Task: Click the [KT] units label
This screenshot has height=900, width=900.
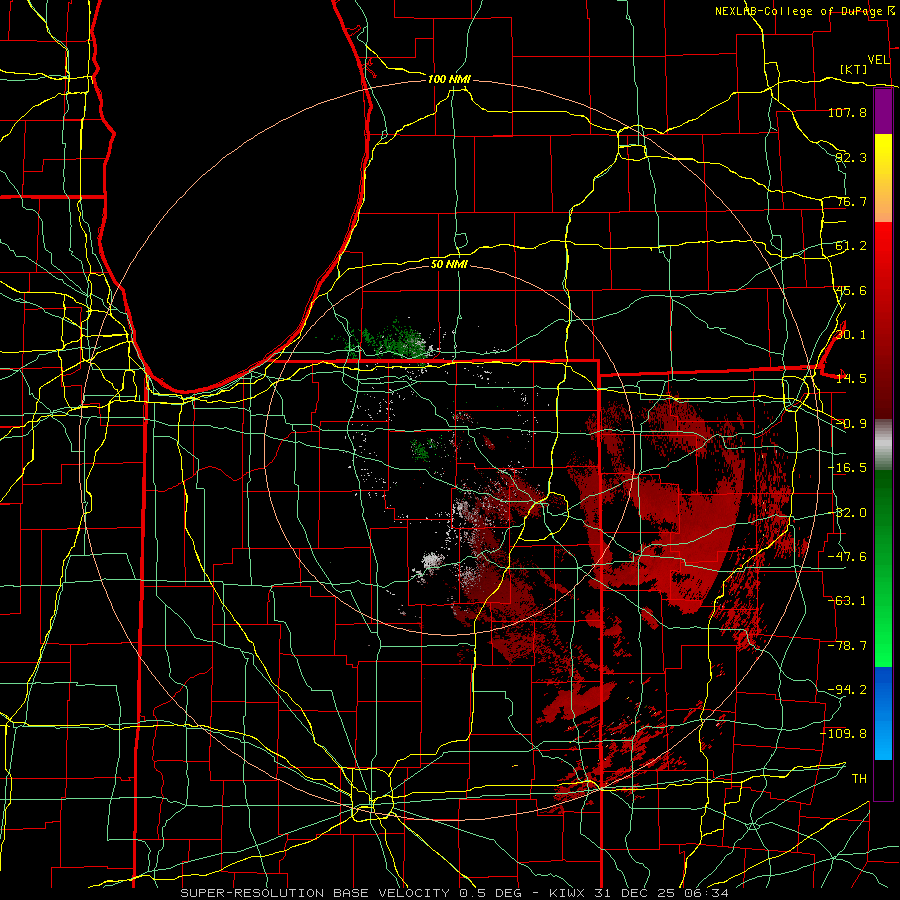Action: [854, 69]
